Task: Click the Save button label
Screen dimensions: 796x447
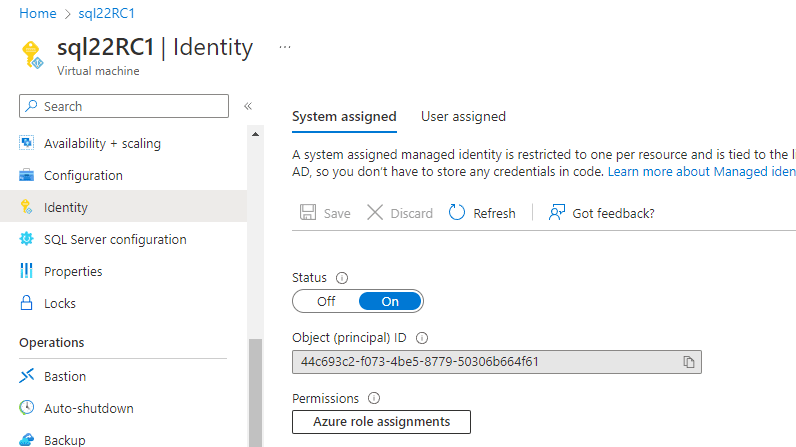Action: click(x=337, y=214)
